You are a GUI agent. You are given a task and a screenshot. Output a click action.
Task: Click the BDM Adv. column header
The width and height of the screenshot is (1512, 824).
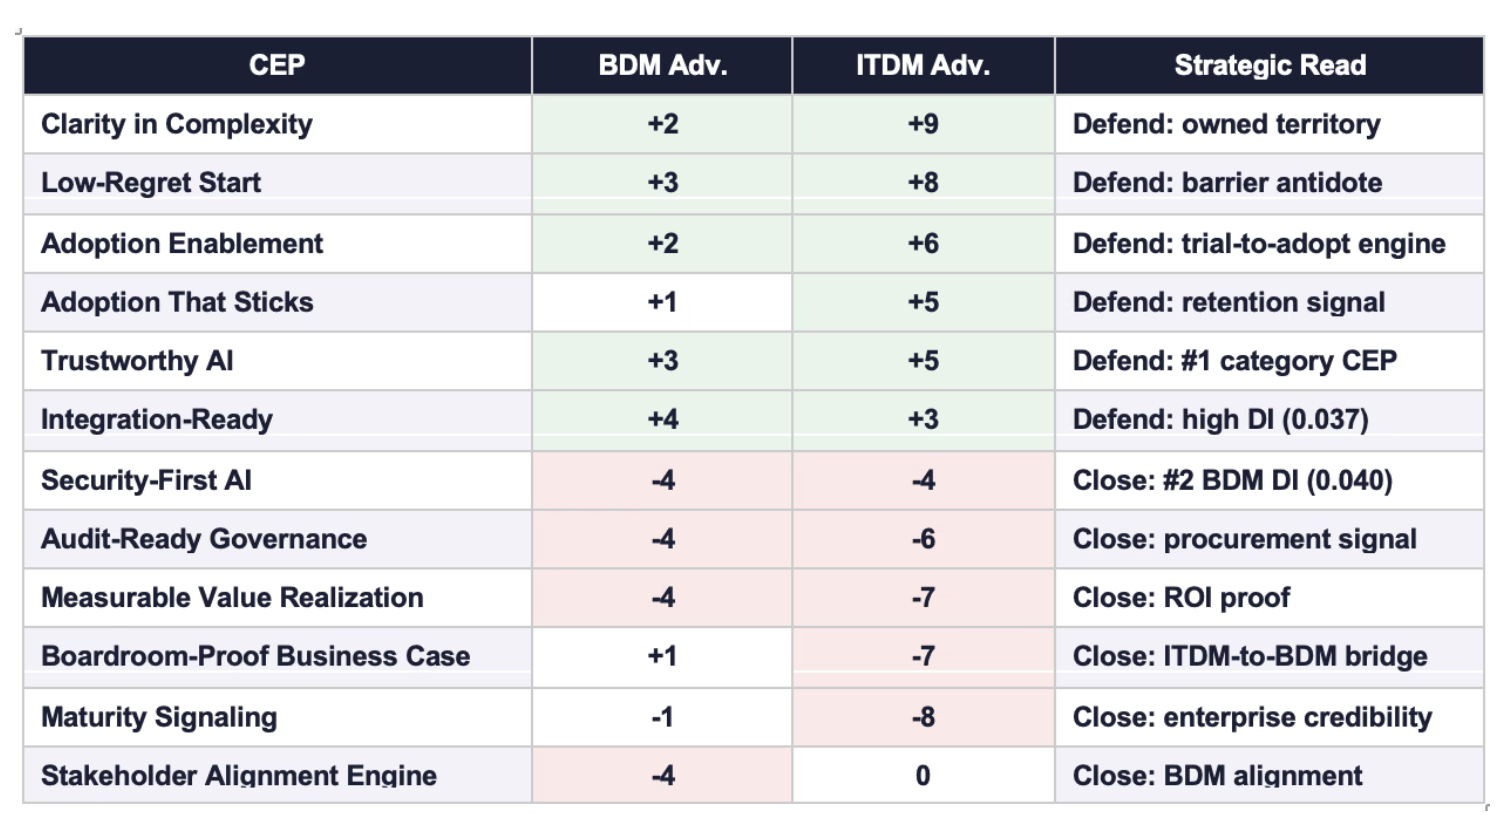click(x=662, y=66)
